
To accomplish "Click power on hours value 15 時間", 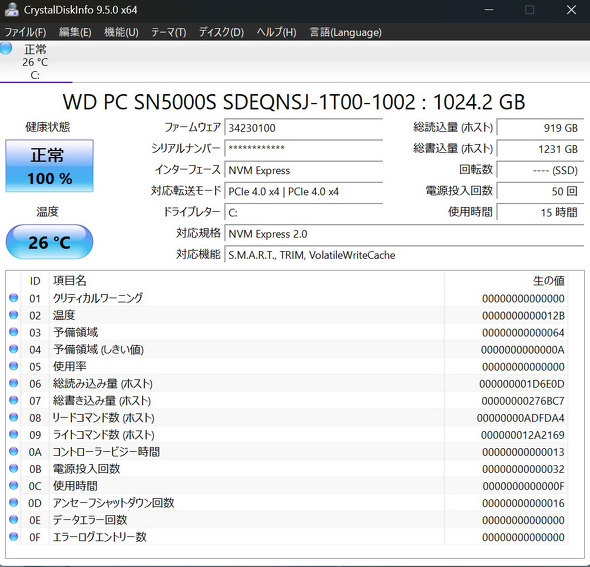I will [x=540, y=213].
